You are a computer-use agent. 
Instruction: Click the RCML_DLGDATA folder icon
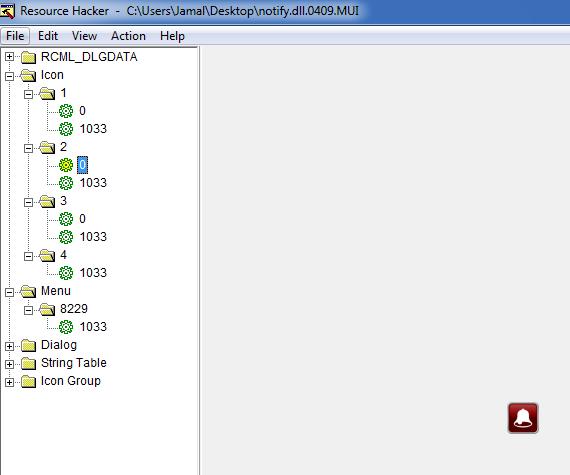click(28, 57)
